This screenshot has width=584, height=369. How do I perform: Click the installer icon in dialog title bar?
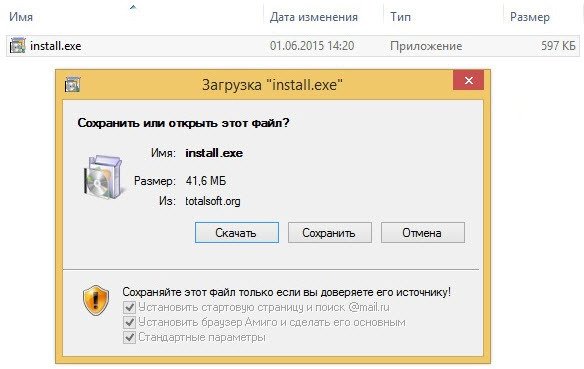72,85
